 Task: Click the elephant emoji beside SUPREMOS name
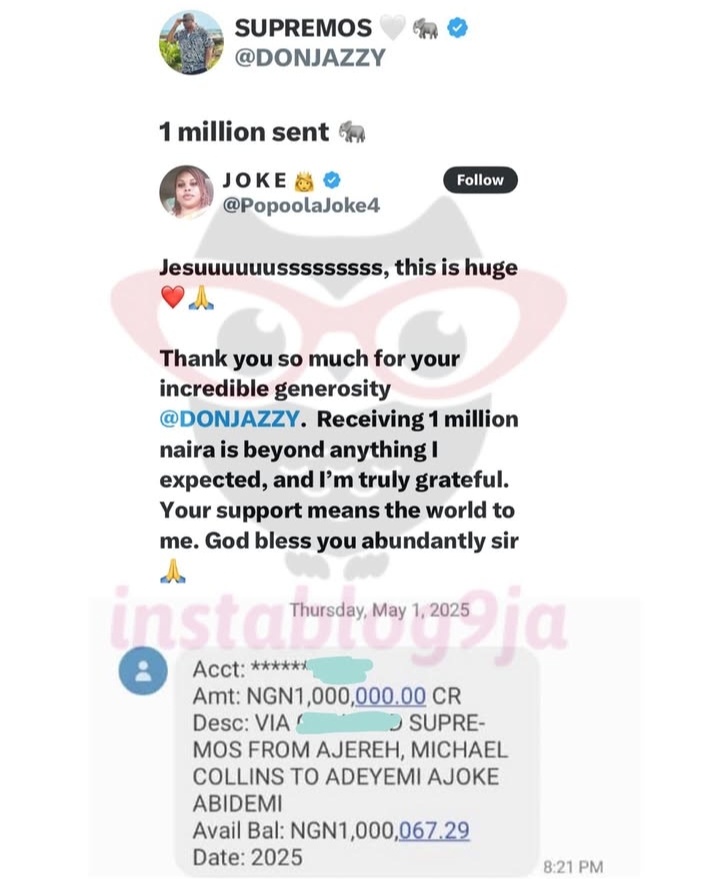tap(425, 28)
